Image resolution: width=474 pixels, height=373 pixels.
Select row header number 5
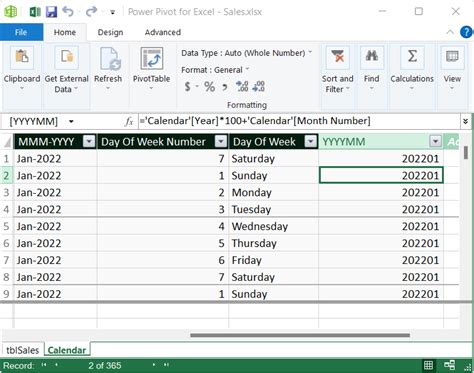[6, 226]
